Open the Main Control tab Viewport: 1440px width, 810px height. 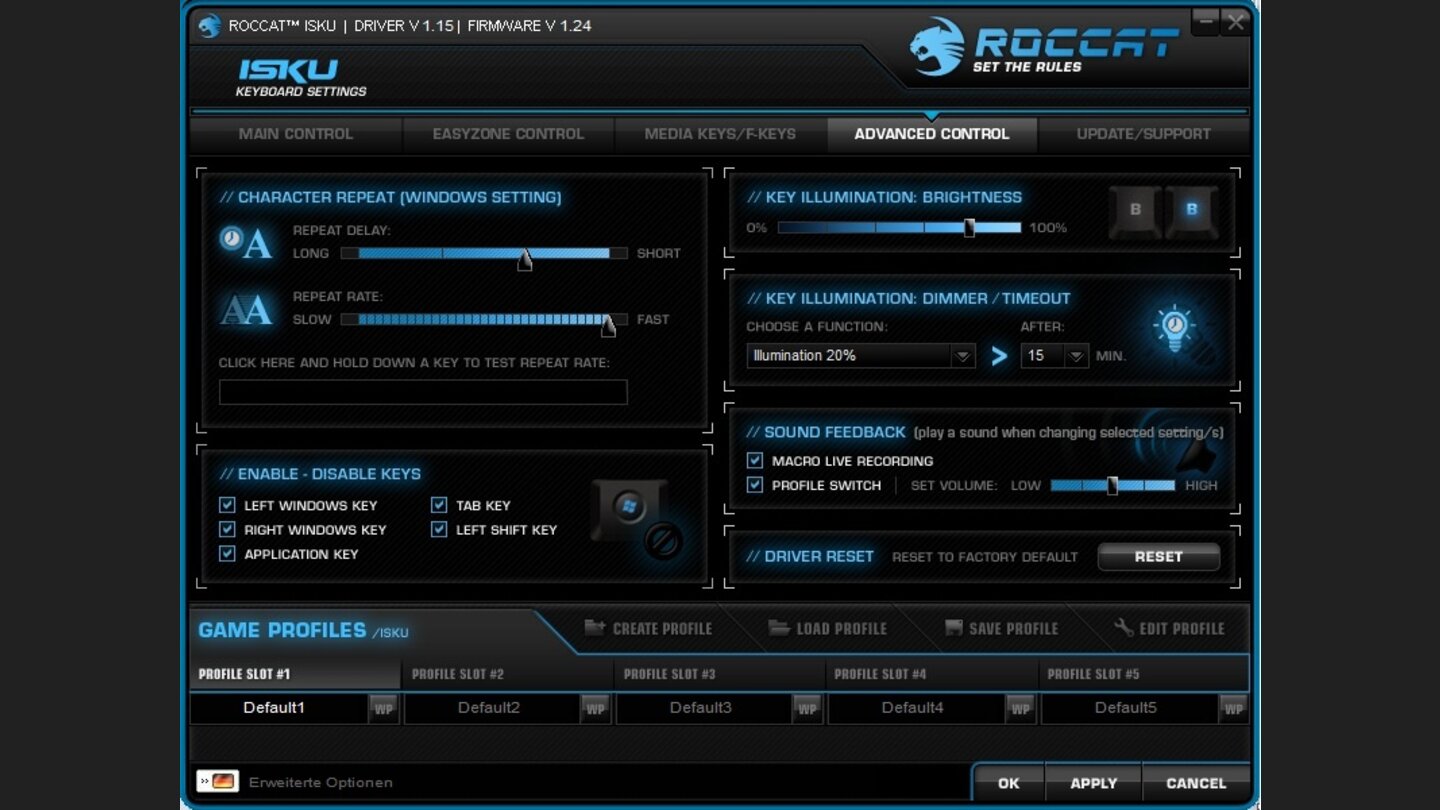[296, 134]
